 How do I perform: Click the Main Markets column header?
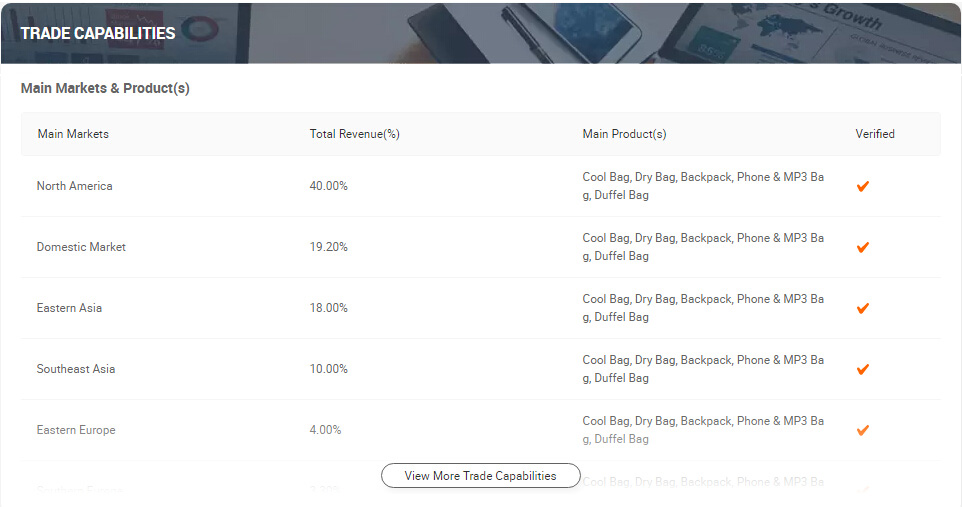pos(73,134)
